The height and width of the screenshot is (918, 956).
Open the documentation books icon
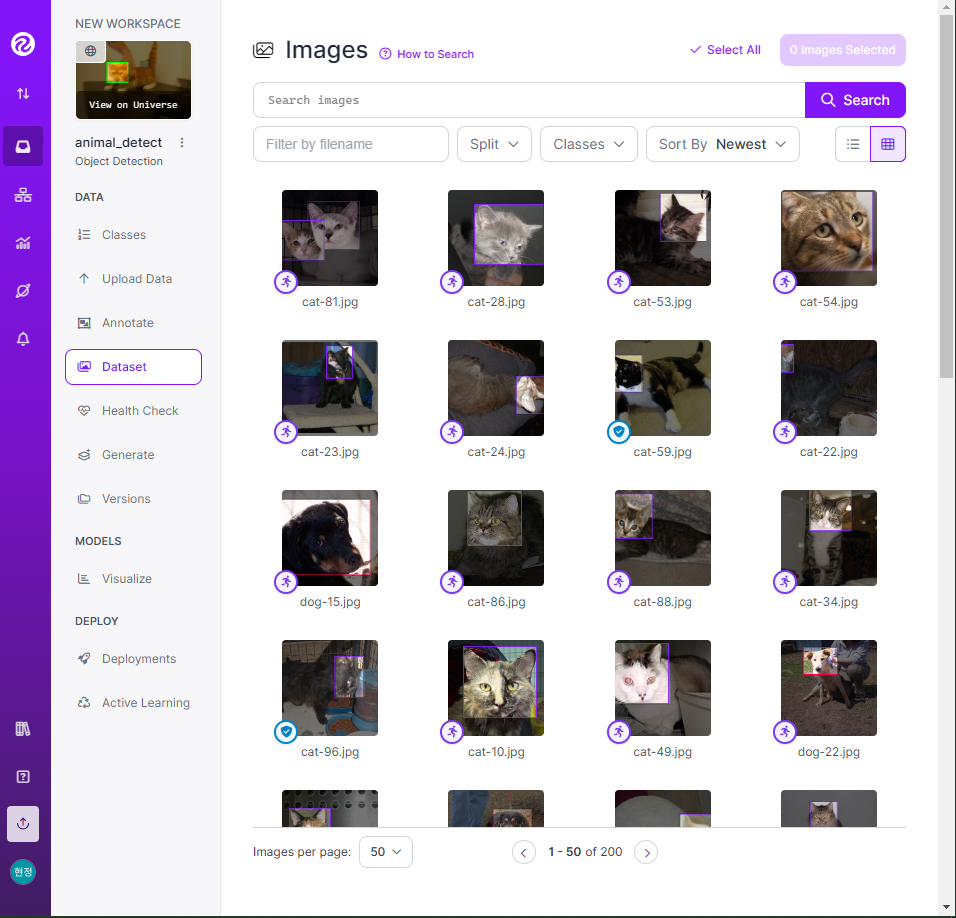pos(23,729)
